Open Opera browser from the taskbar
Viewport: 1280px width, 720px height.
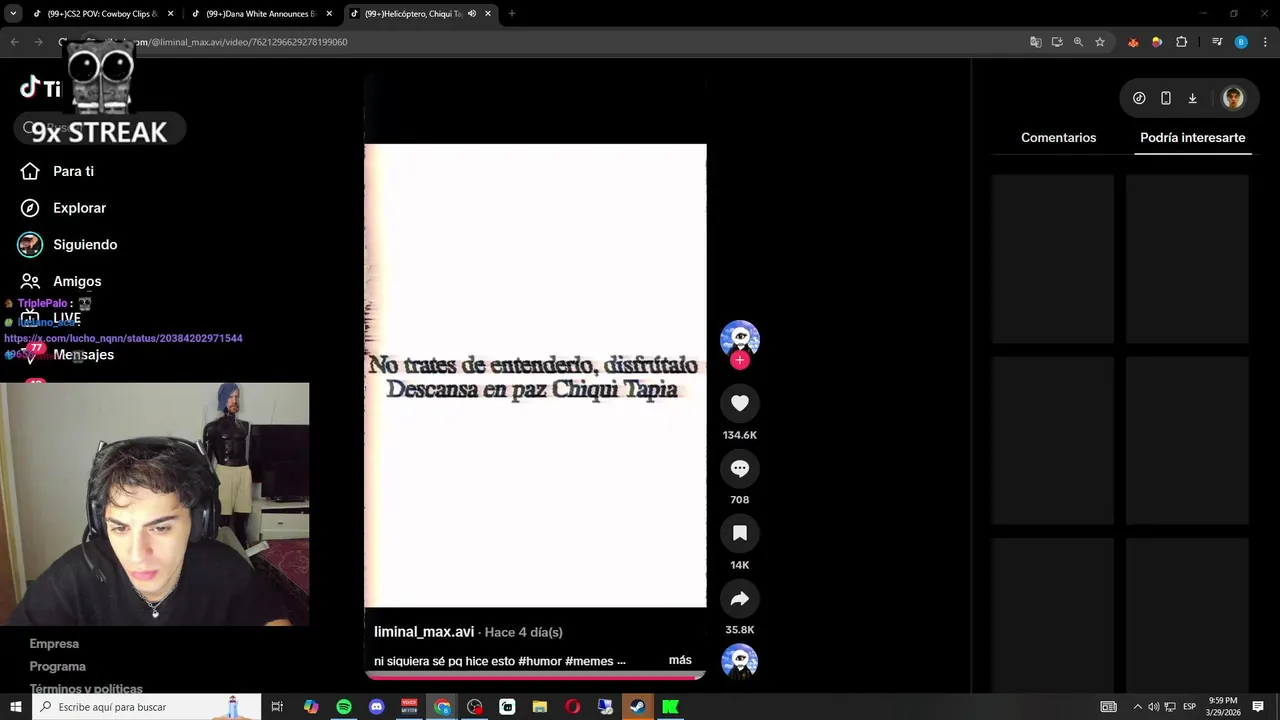[x=572, y=707]
